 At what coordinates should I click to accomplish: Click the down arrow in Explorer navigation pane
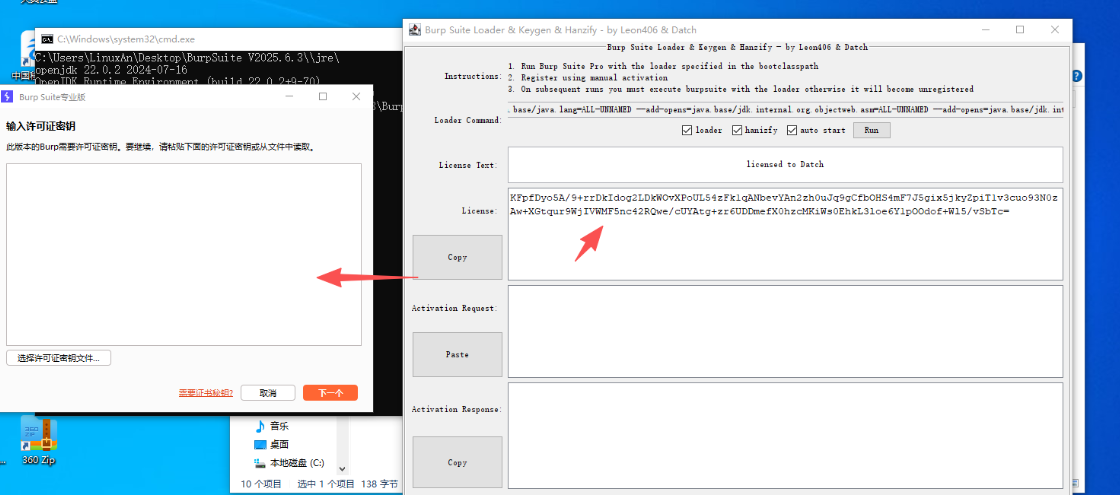click(x=343, y=467)
